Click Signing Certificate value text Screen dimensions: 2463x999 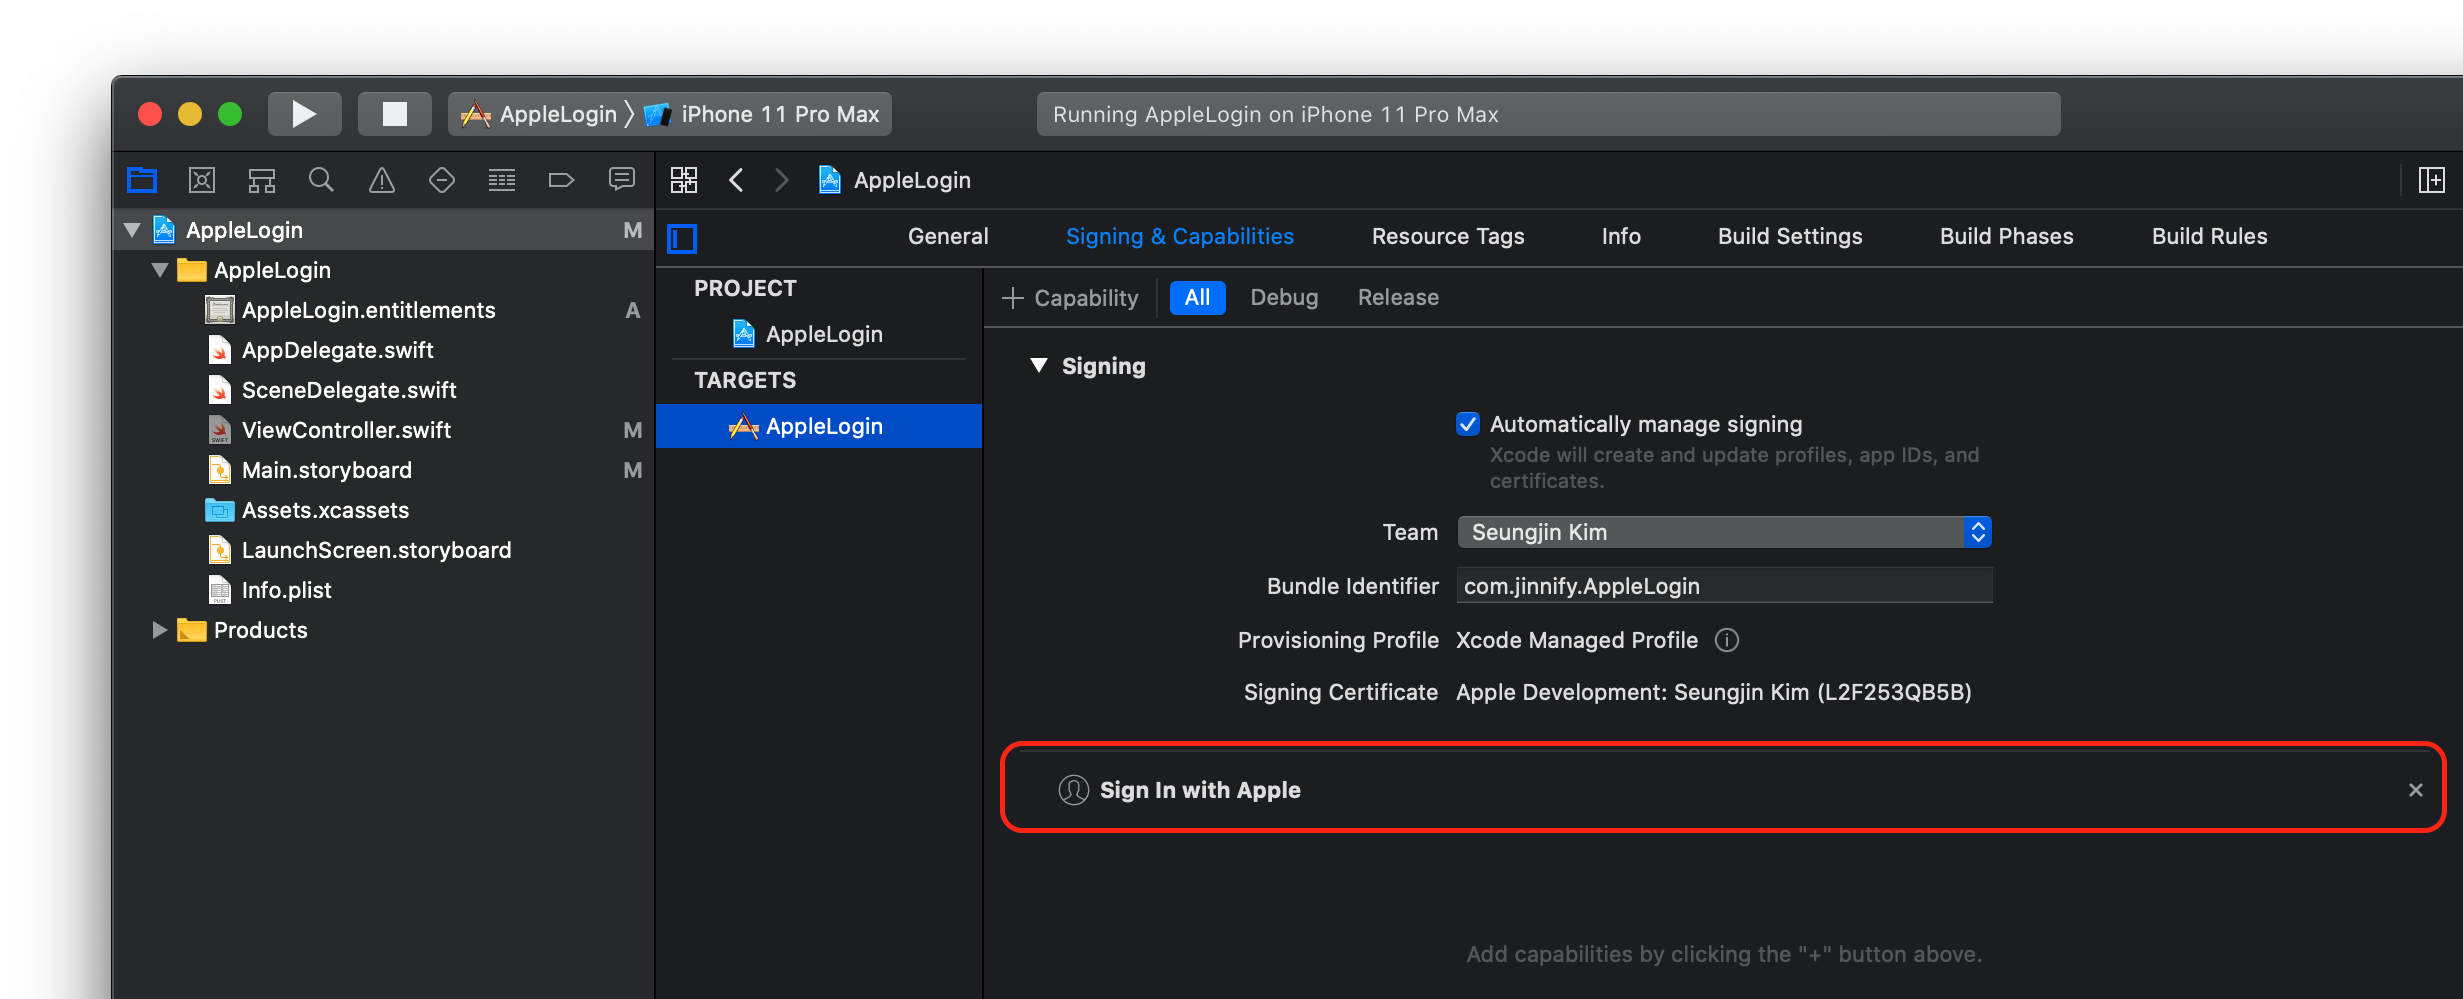click(x=1714, y=692)
